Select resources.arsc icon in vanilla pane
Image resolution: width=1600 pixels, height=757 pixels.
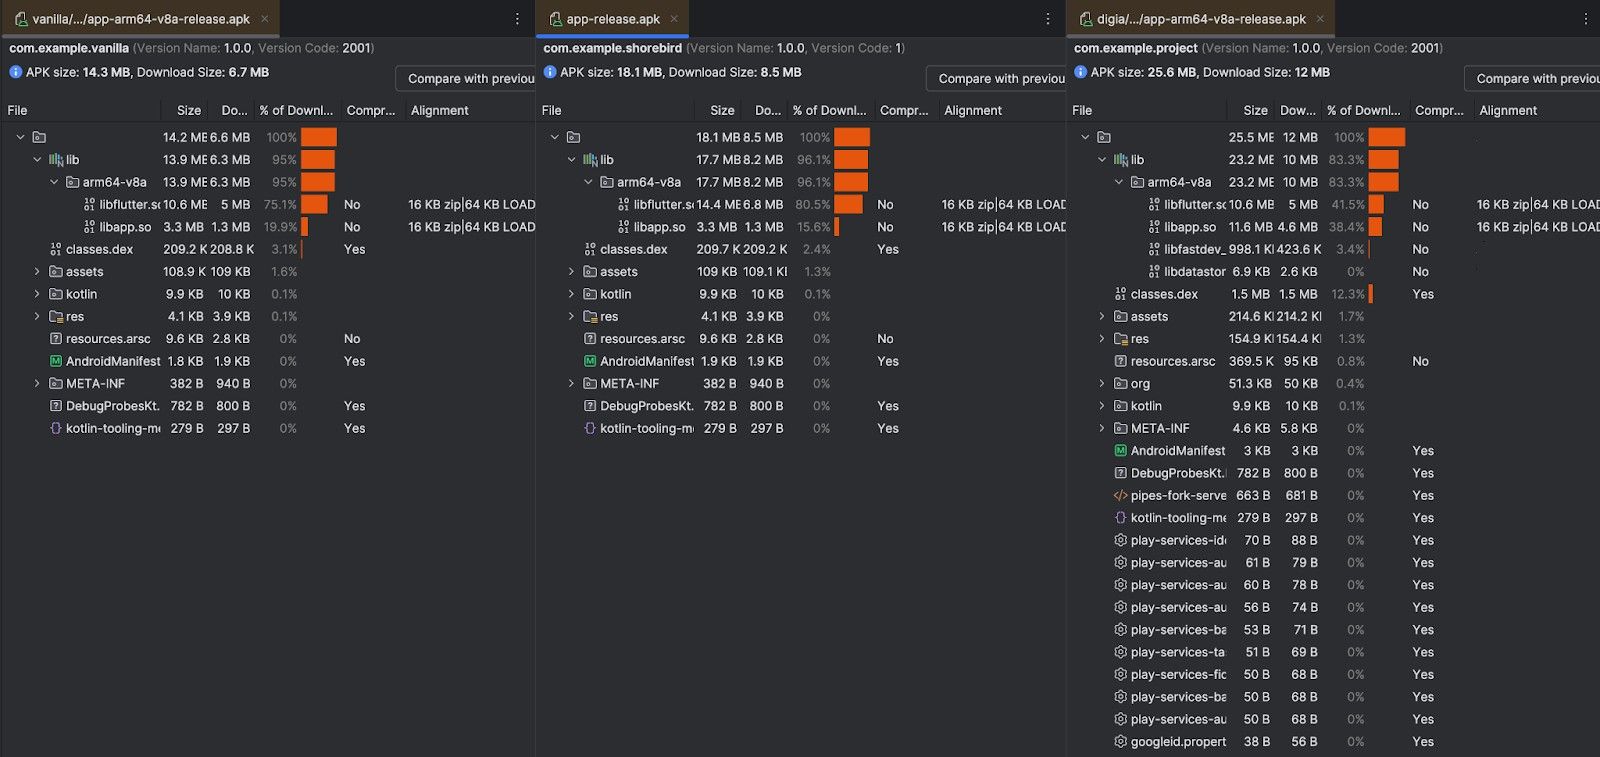point(56,339)
